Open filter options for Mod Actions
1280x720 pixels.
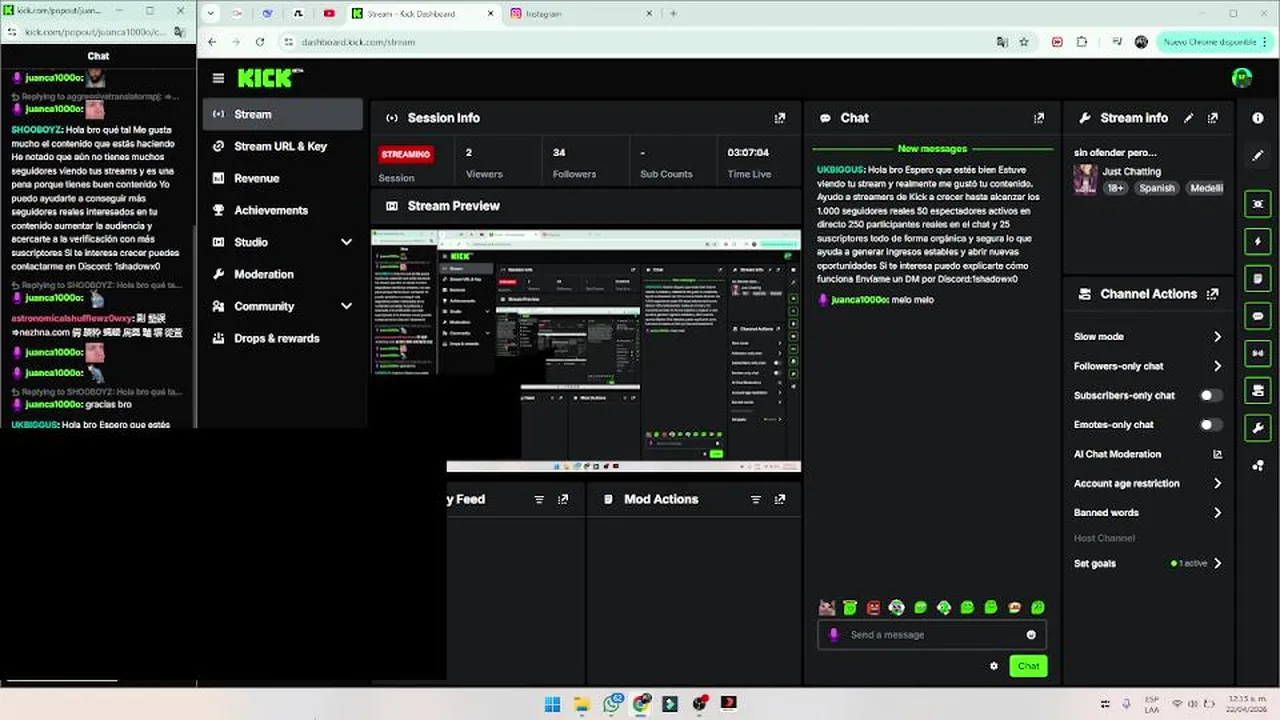(x=756, y=499)
